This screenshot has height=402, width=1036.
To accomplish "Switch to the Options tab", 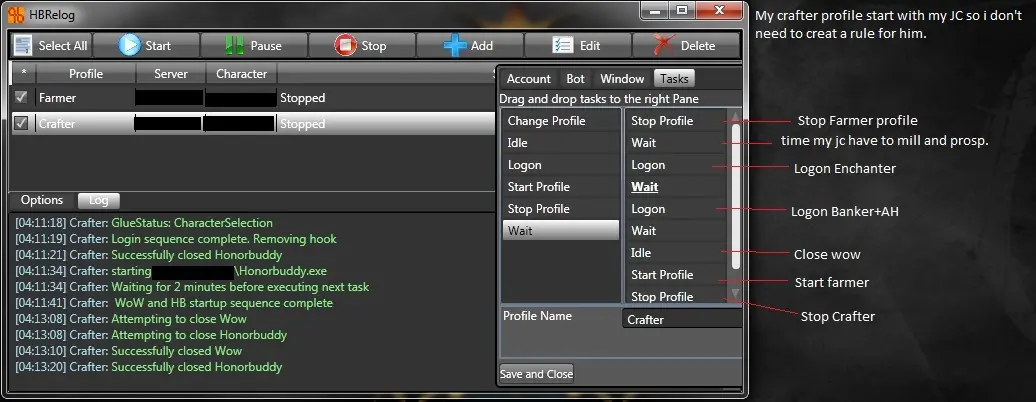I will pyautogui.click(x=42, y=200).
